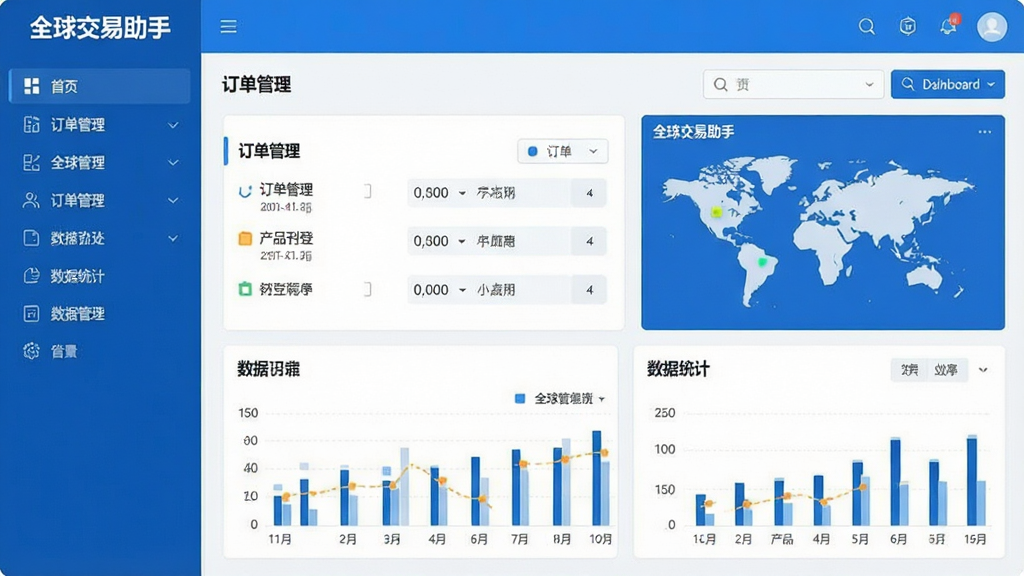Click the 全球交易助手 logo title in the sidebar
The image size is (1024, 576).
pyautogui.click(x=100, y=27)
